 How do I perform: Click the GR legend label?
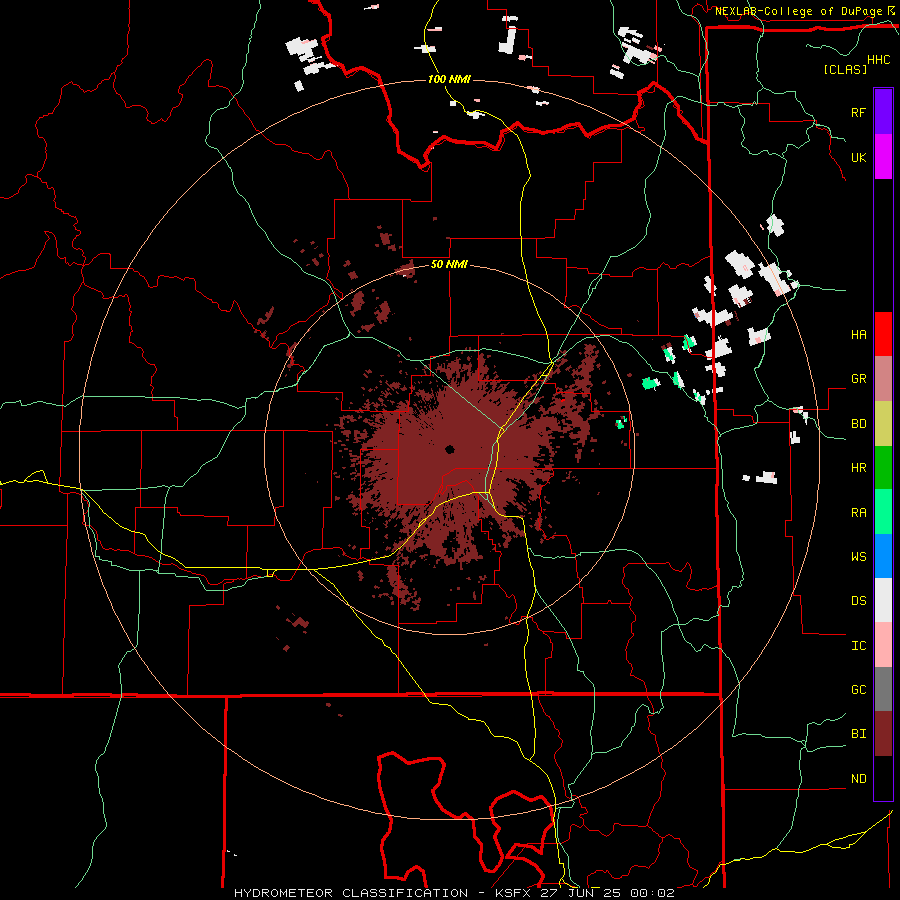pos(859,379)
